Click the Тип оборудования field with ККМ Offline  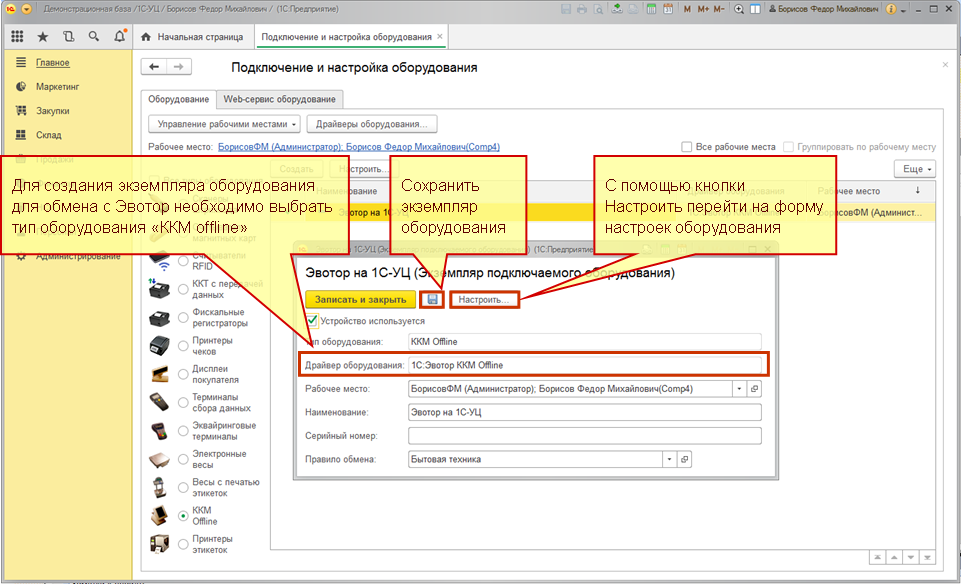tap(585, 342)
